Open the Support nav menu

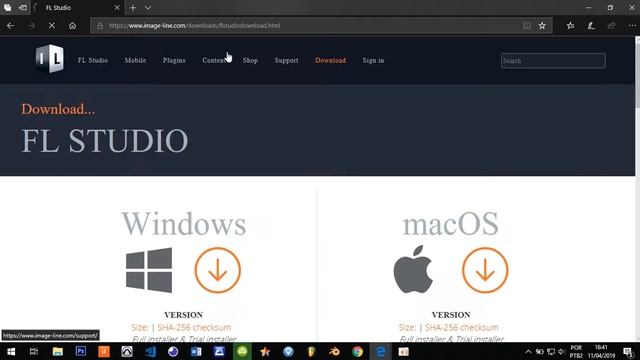pyautogui.click(x=286, y=60)
